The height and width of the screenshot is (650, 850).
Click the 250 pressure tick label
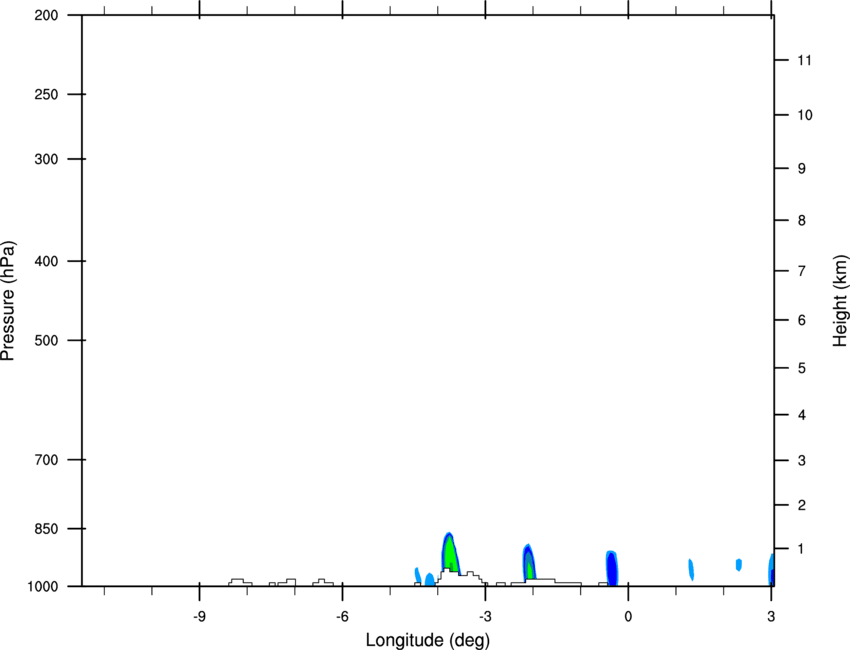[x=46, y=94]
